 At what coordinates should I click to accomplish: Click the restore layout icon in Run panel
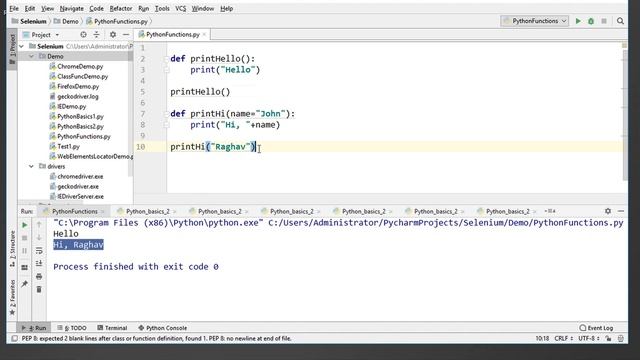[x=24, y=267]
